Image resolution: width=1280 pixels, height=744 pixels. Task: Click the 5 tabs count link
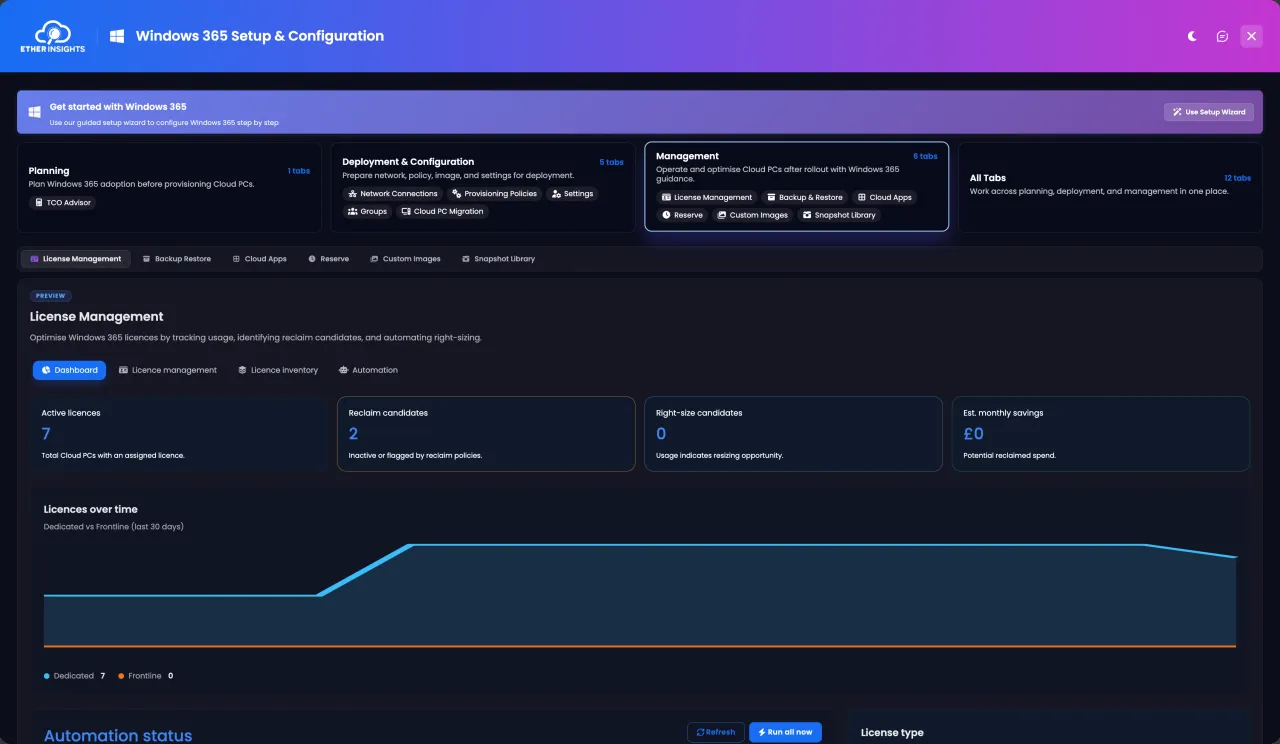pyautogui.click(x=611, y=162)
